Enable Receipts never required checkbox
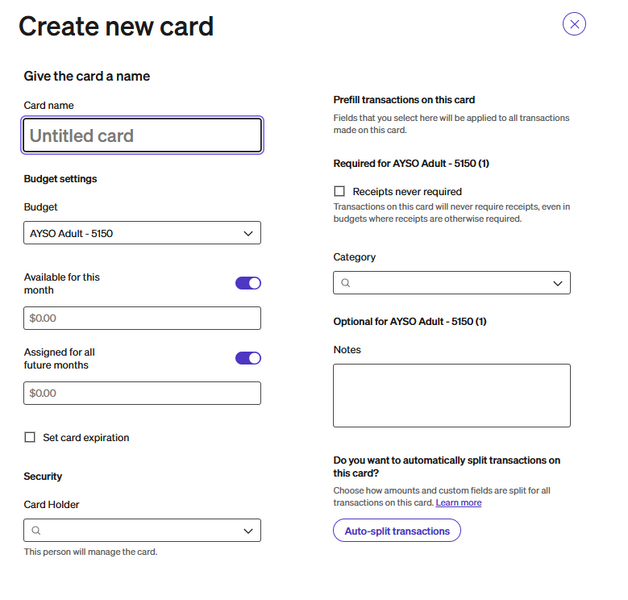The width and height of the screenshot is (628, 600). point(340,191)
